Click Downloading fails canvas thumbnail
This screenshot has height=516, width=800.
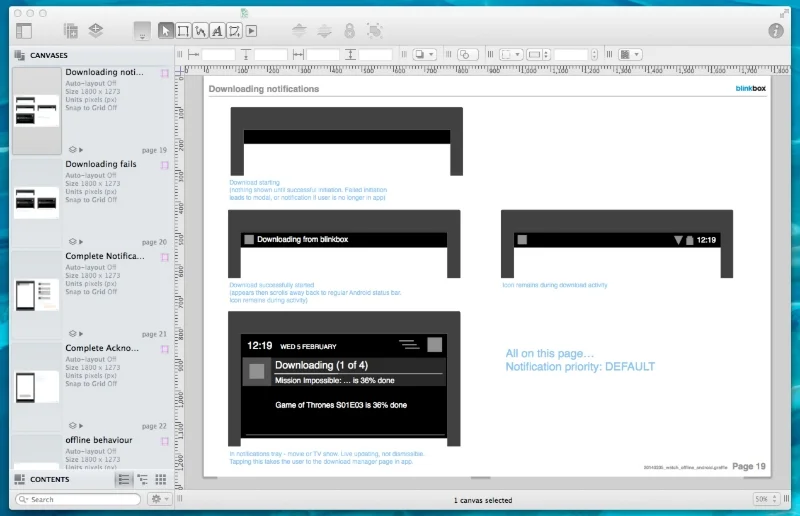[37, 202]
